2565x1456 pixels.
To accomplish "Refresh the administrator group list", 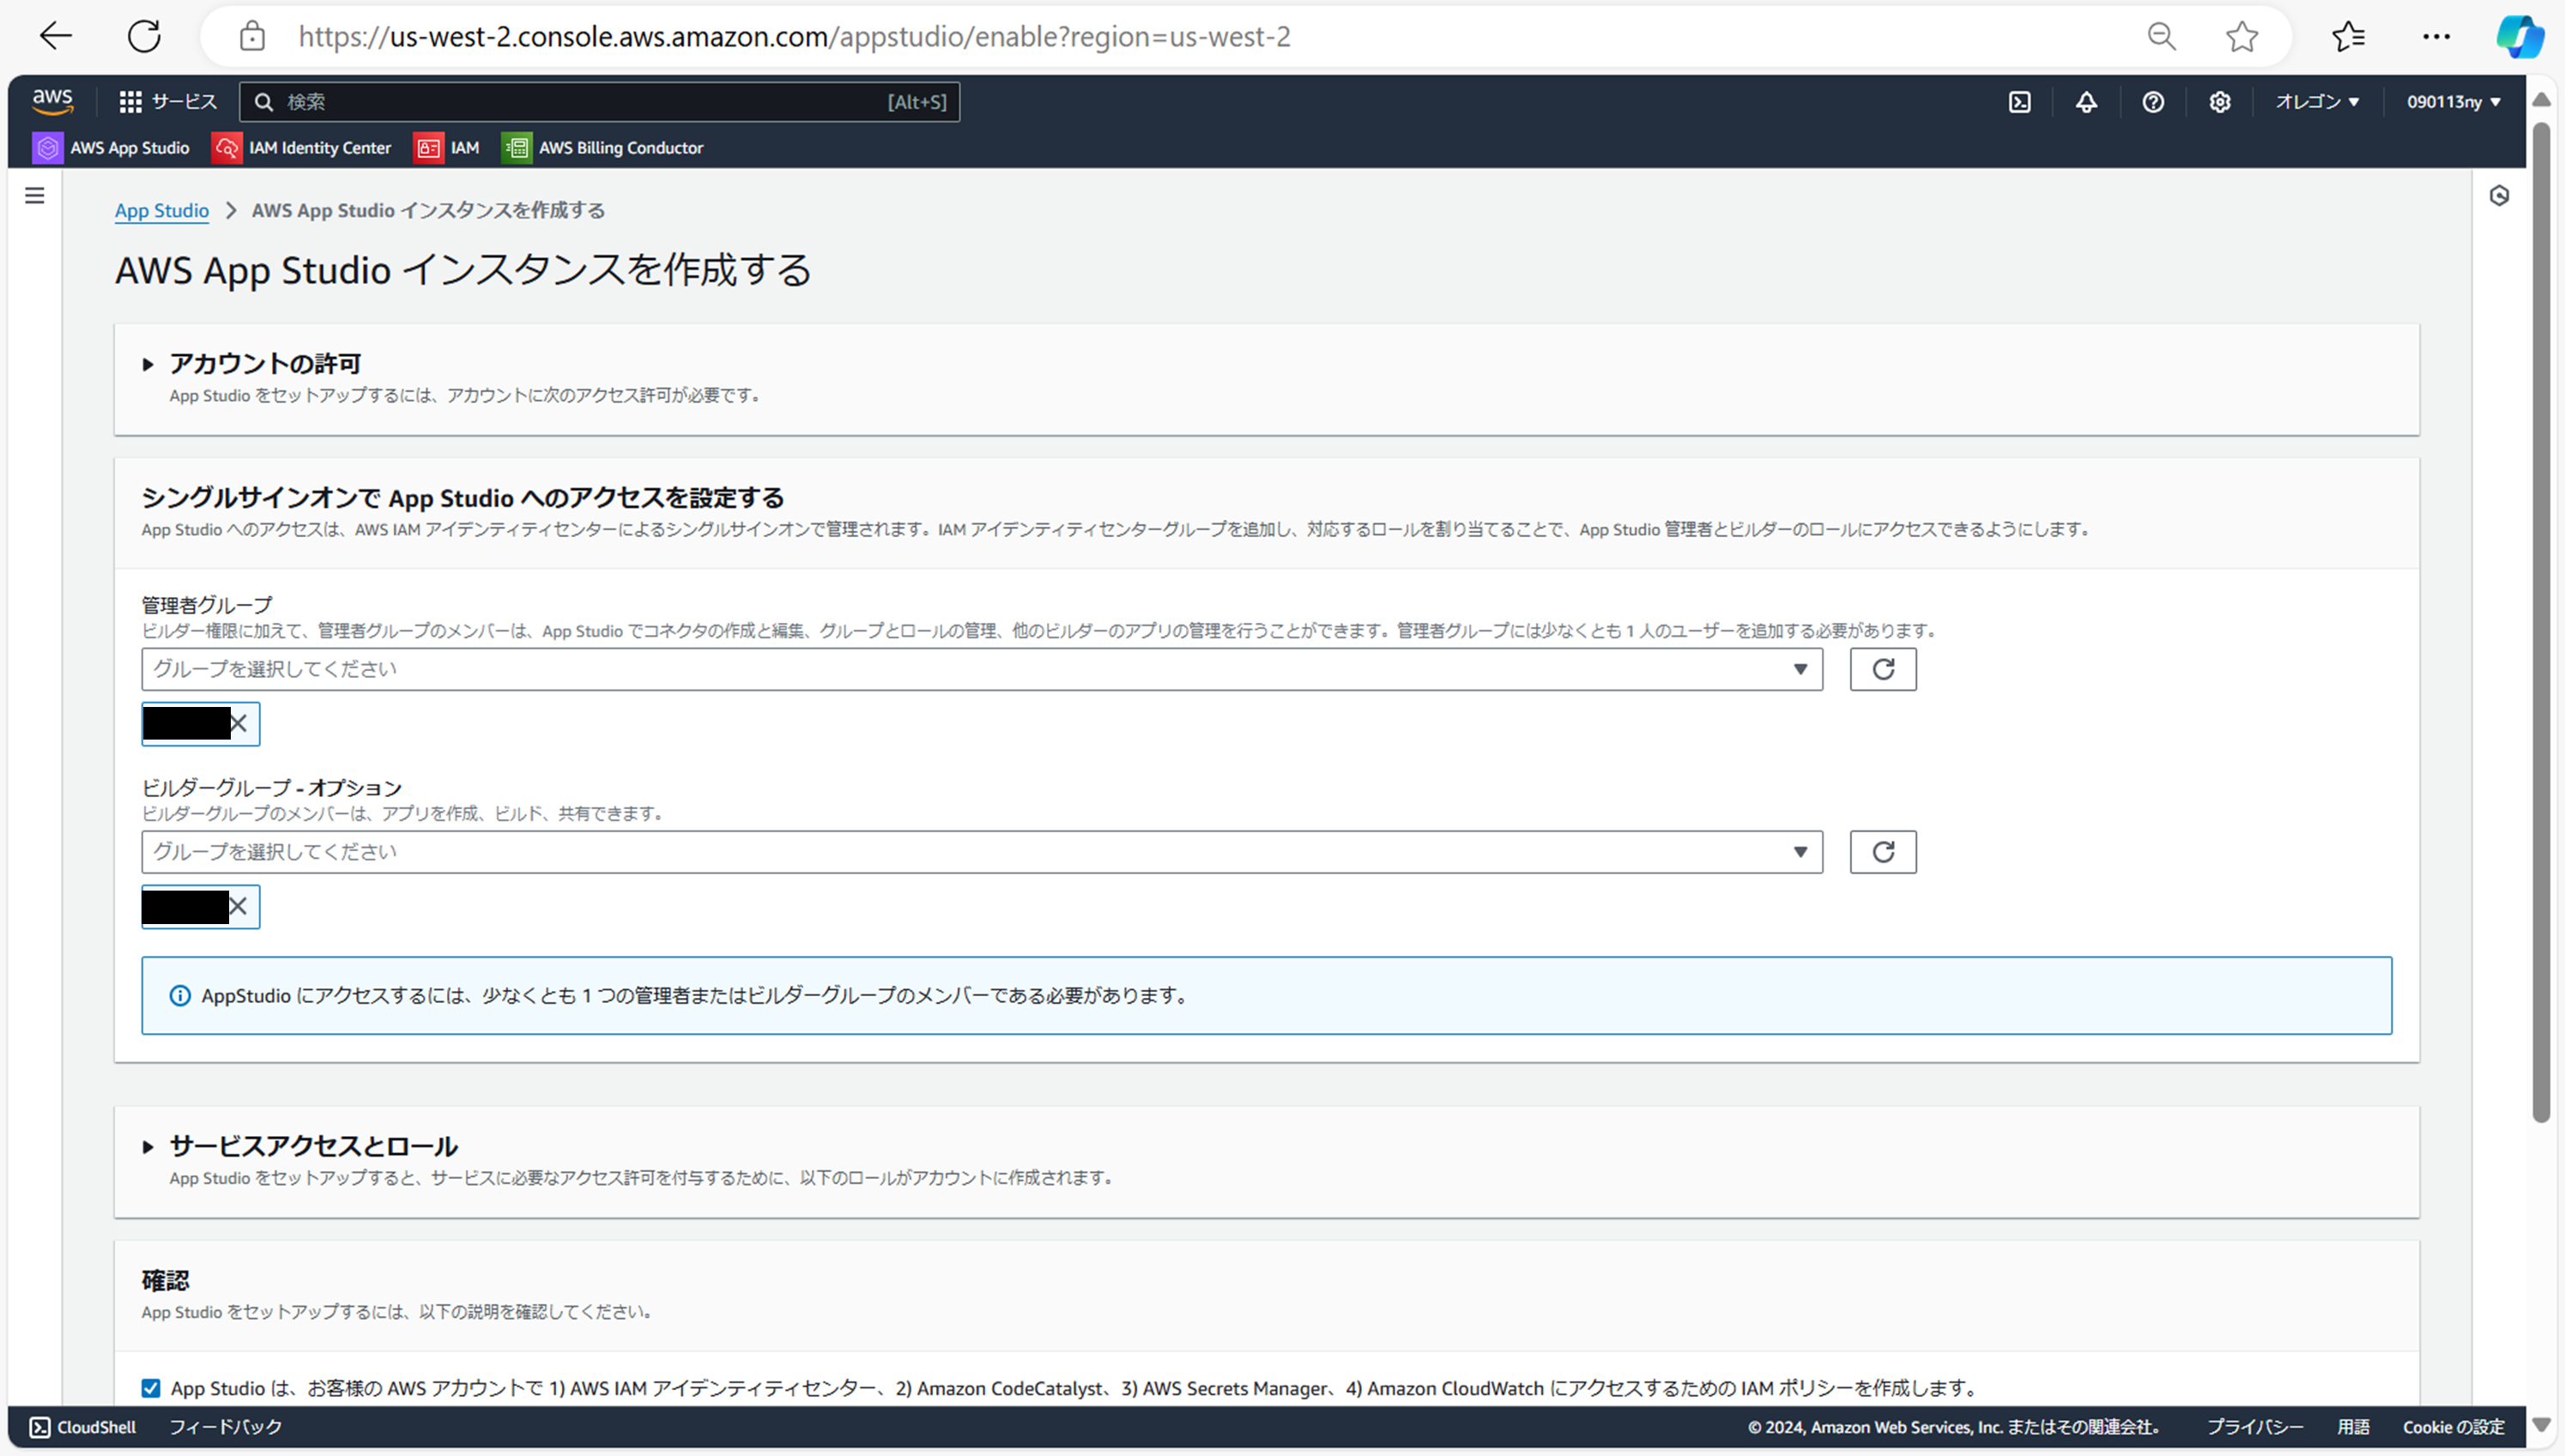I will (x=1882, y=669).
